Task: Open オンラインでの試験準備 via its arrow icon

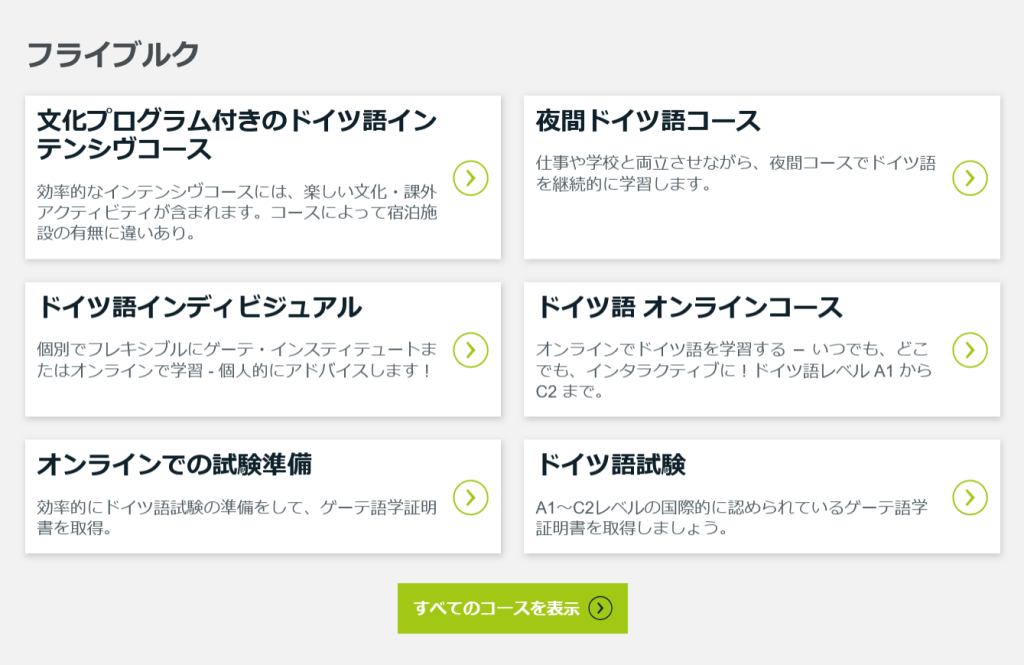Action: (470, 497)
